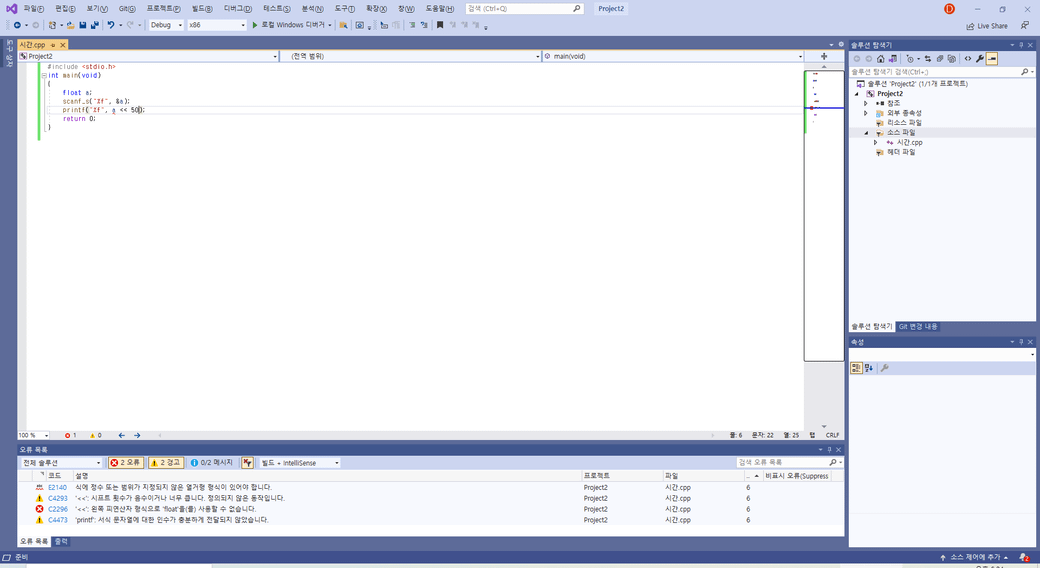The height and width of the screenshot is (568, 1040).
Task: Click the split editor plus icon
Action: click(x=824, y=56)
